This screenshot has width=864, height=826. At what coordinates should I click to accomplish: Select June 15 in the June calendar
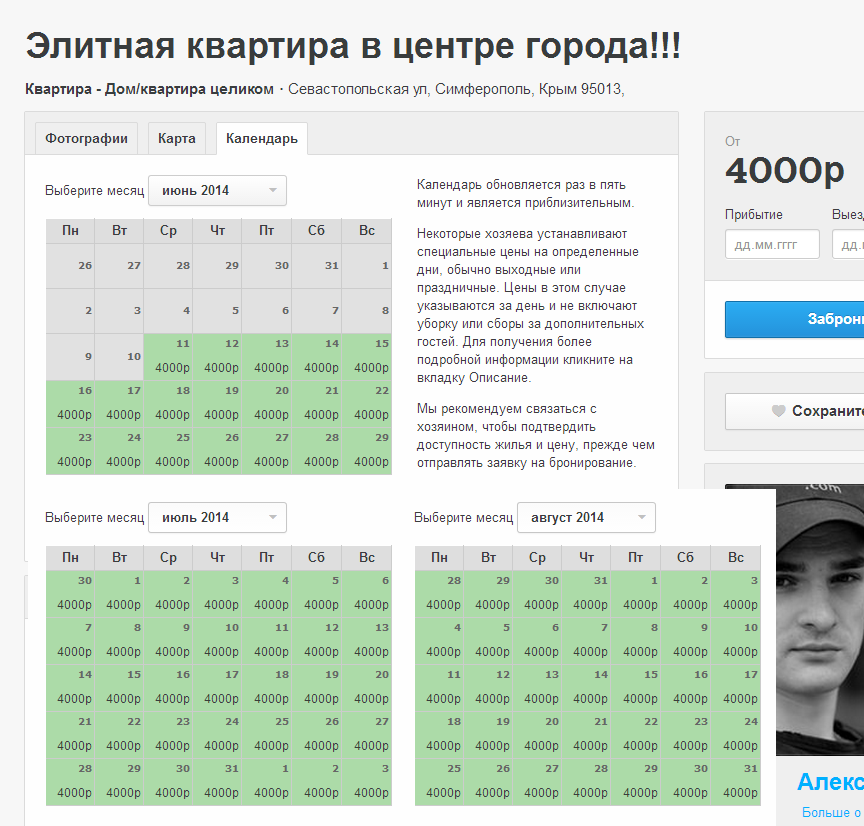[368, 357]
